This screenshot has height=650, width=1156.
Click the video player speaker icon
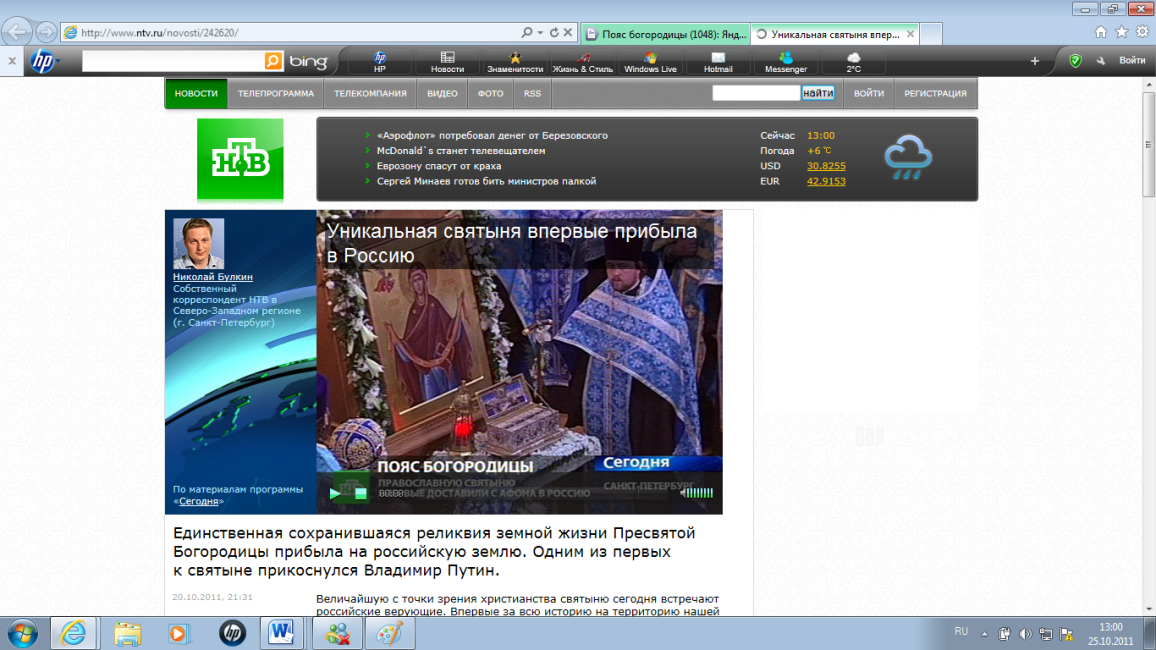pyautogui.click(x=683, y=493)
